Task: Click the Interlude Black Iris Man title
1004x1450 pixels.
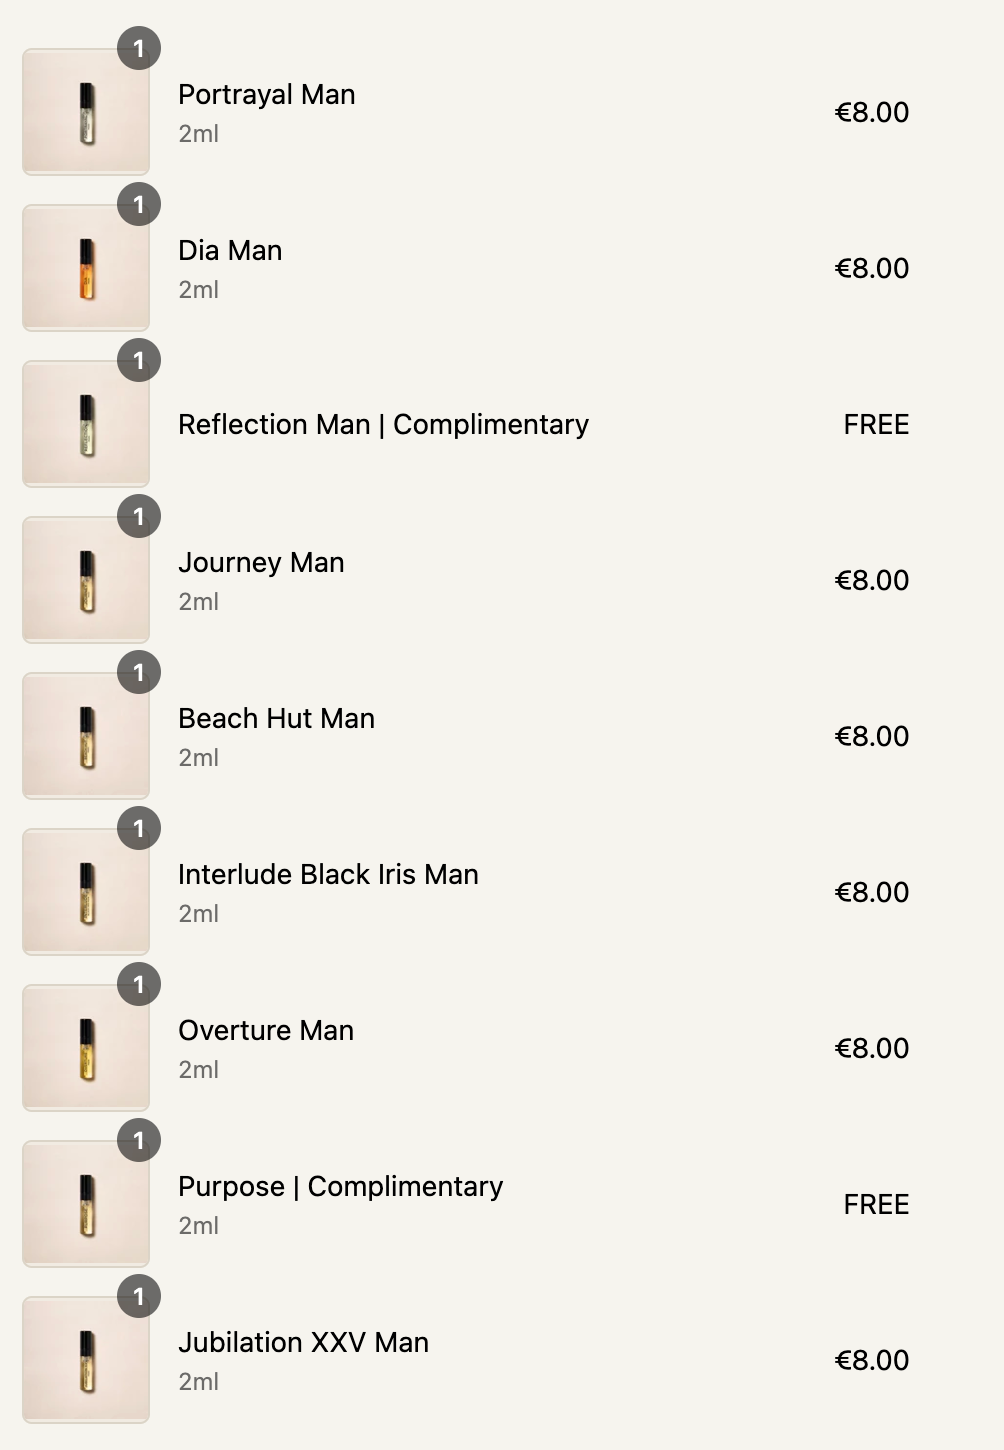Action: point(328,875)
